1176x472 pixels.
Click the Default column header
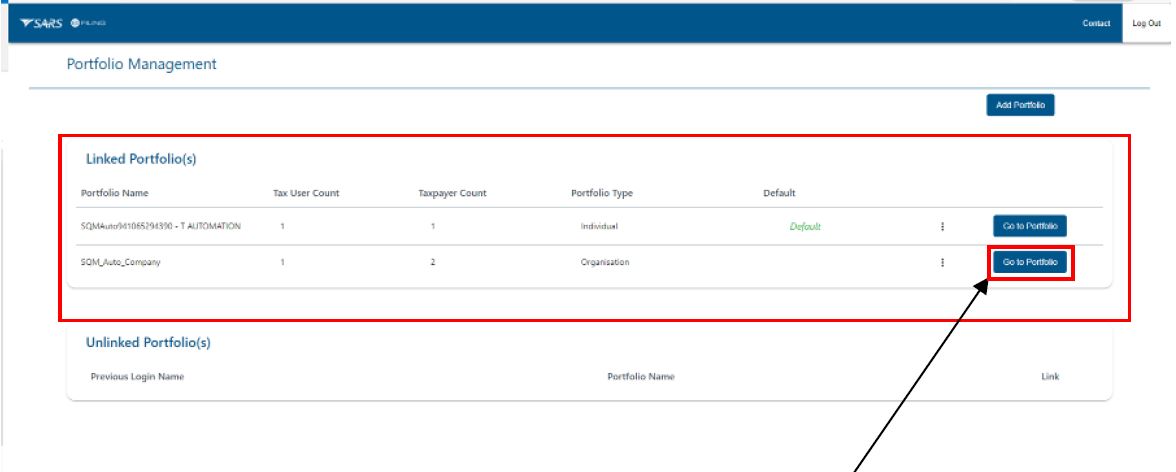[x=779, y=193]
